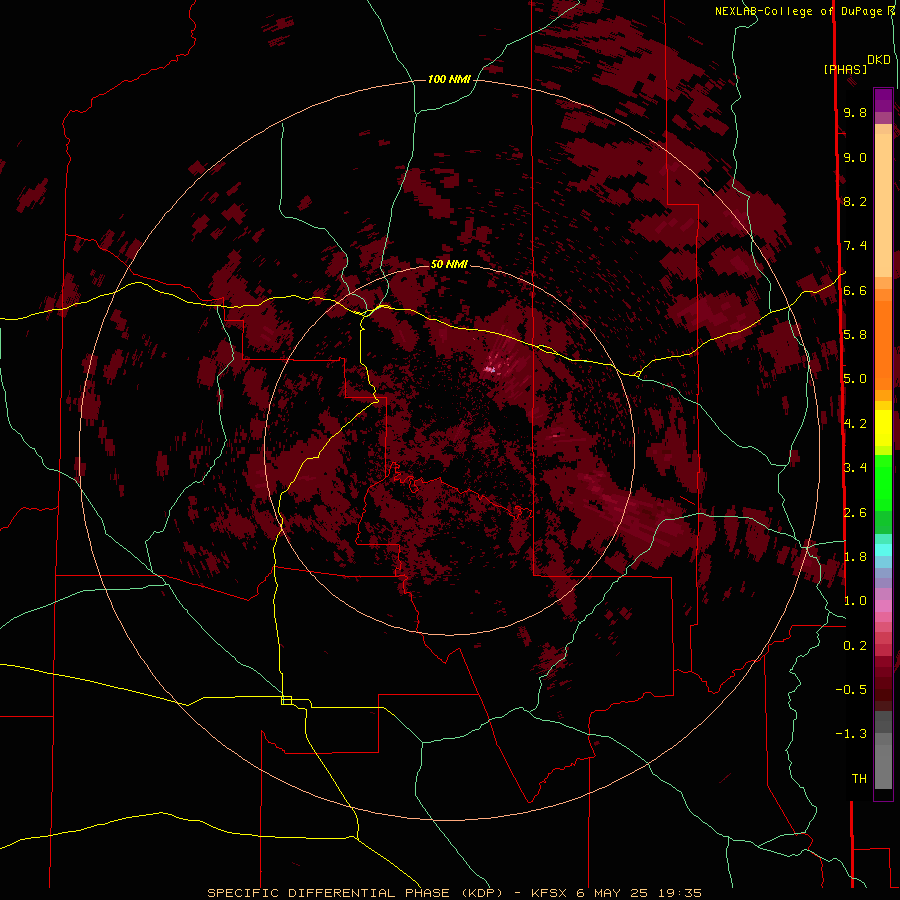Screen dimensions: 900x900
Task: Click the 5.8 scale value
Action: pyautogui.click(x=855, y=334)
